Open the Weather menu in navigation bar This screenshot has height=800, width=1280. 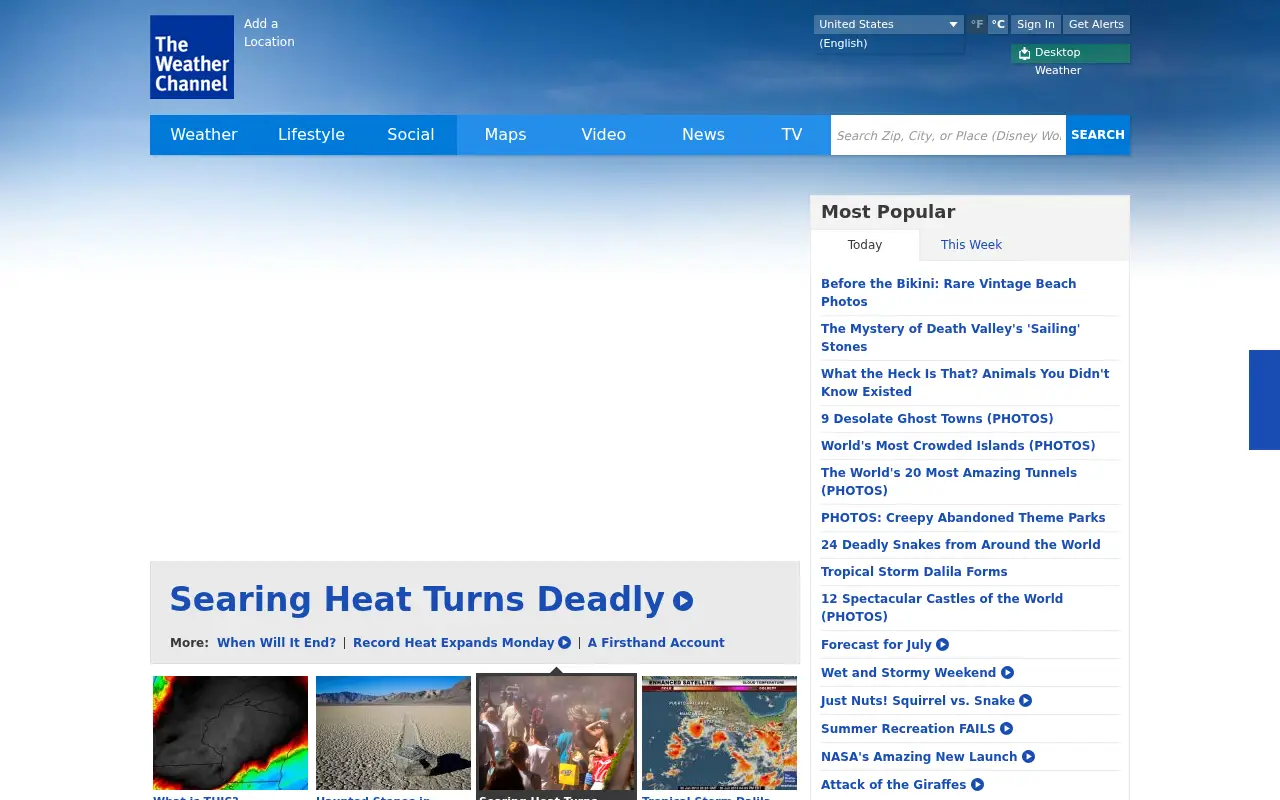pyautogui.click(x=204, y=135)
